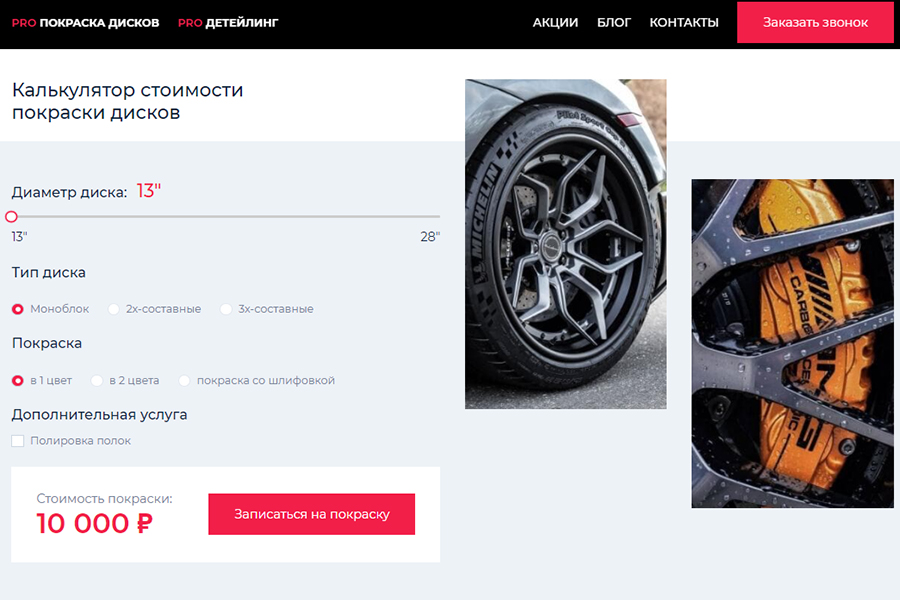Click the 28" maximum diameter label
Viewport: 900px width, 600px height.
(430, 237)
